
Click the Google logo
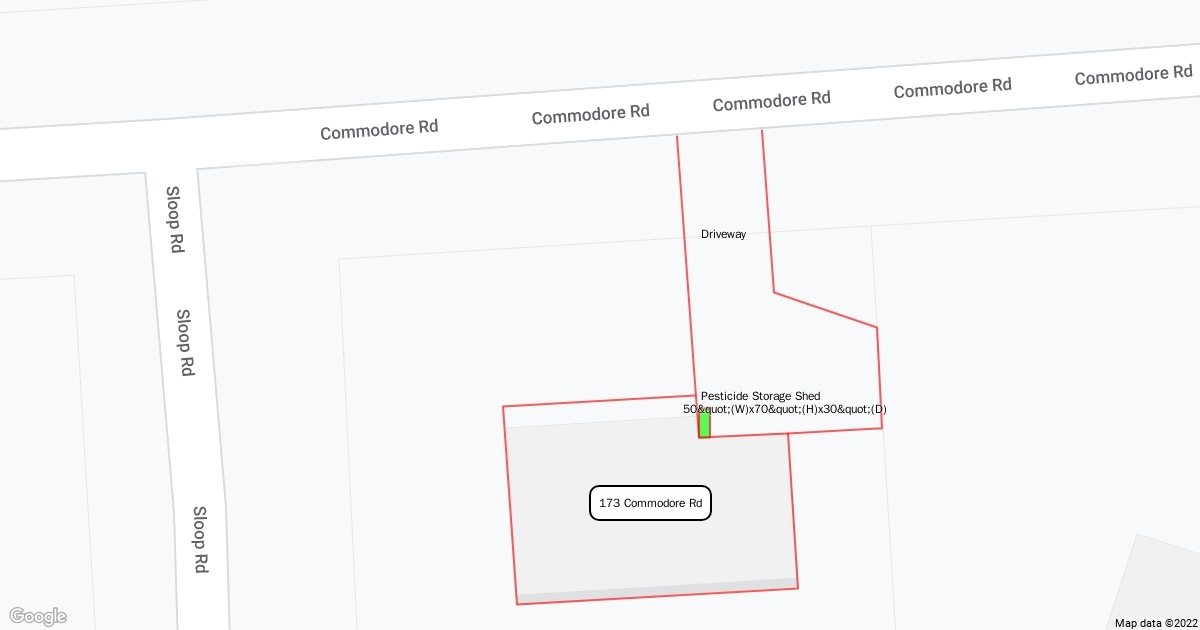coord(37,616)
